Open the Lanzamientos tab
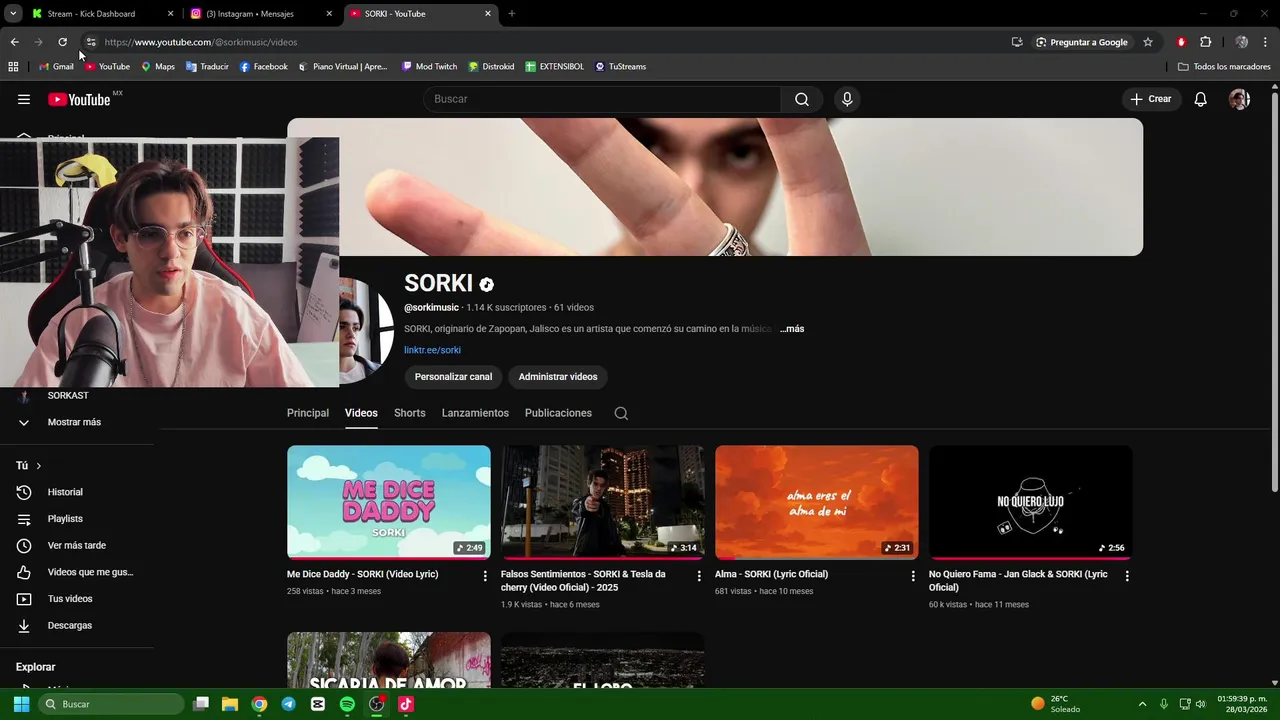Image resolution: width=1280 pixels, height=720 pixels. (475, 413)
